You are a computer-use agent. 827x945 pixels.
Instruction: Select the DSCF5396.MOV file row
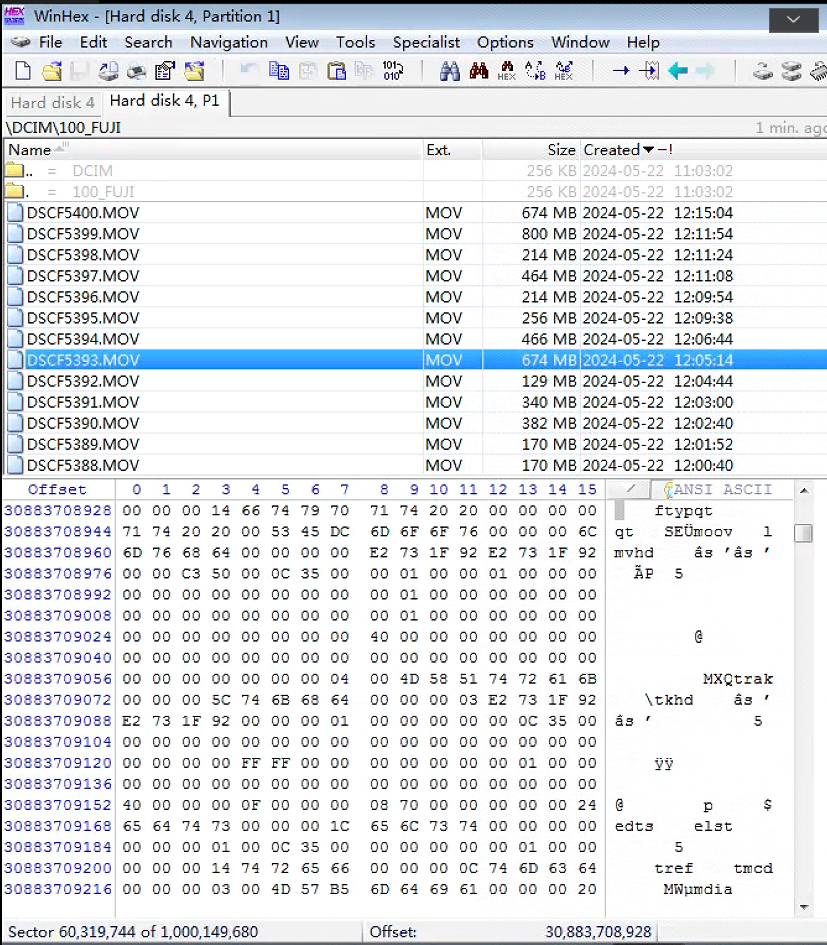(415, 297)
